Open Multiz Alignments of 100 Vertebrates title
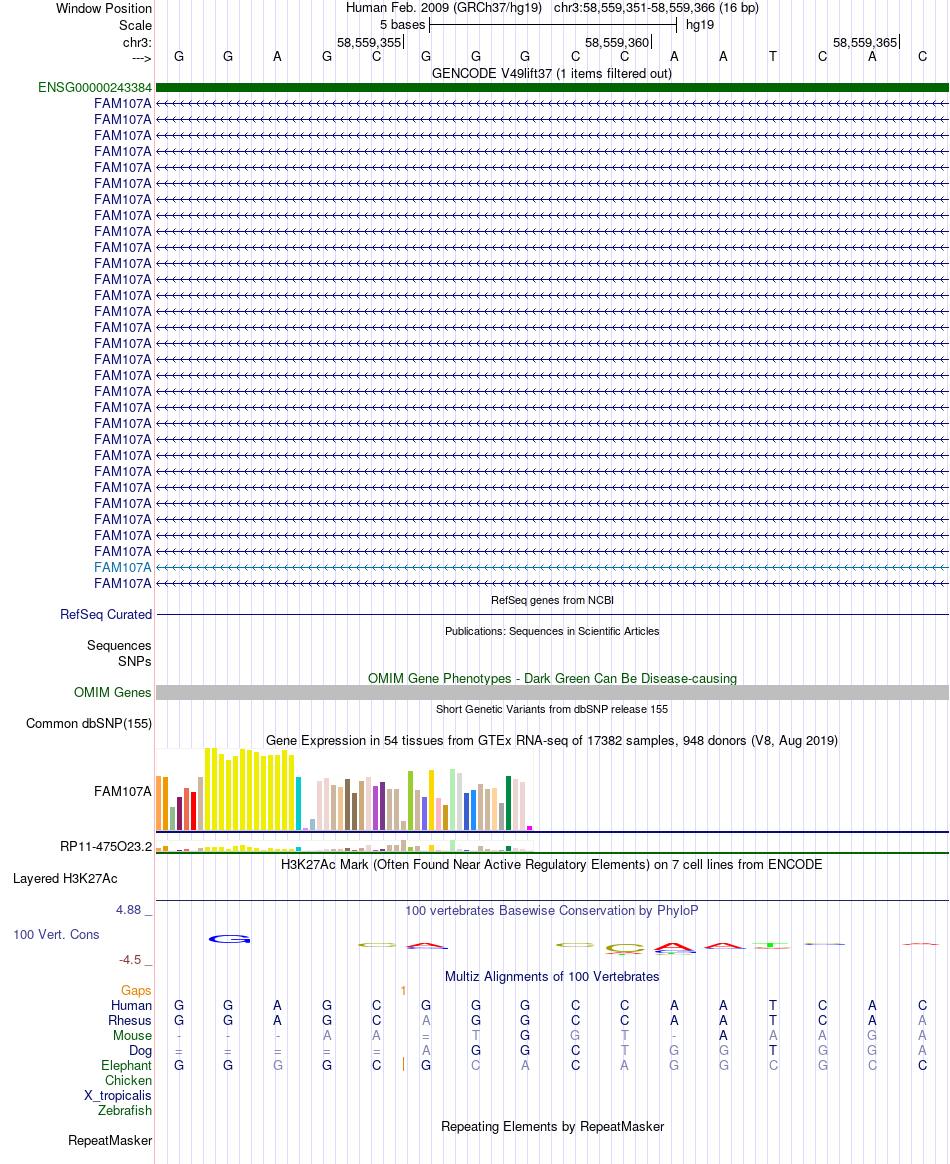 [551, 976]
